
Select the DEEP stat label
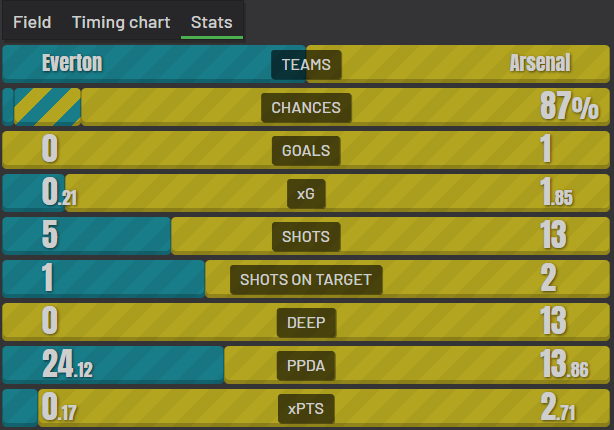click(306, 323)
